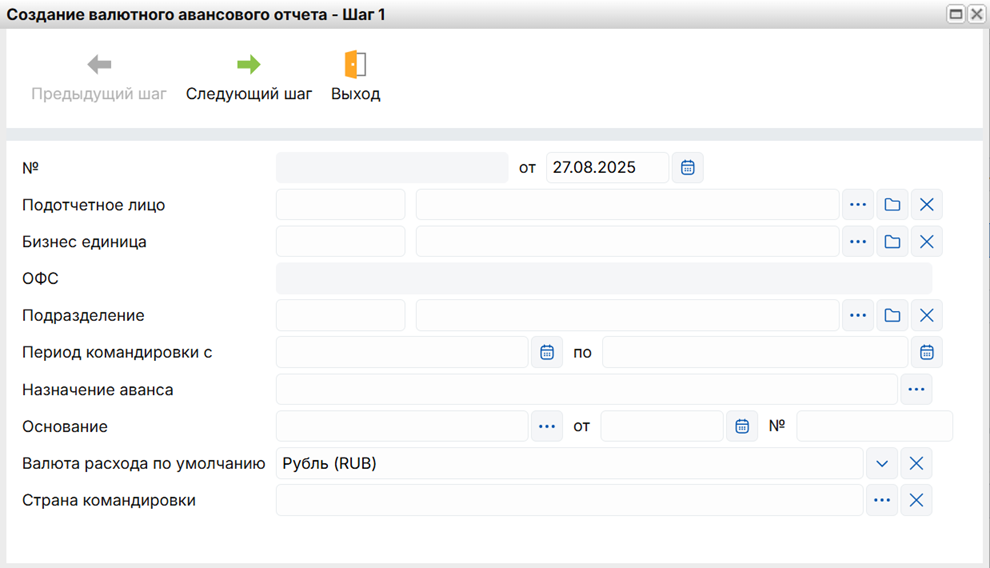Open folder icon for Бизнес единица
This screenshot has width=990, height=568.
point(892,242)
